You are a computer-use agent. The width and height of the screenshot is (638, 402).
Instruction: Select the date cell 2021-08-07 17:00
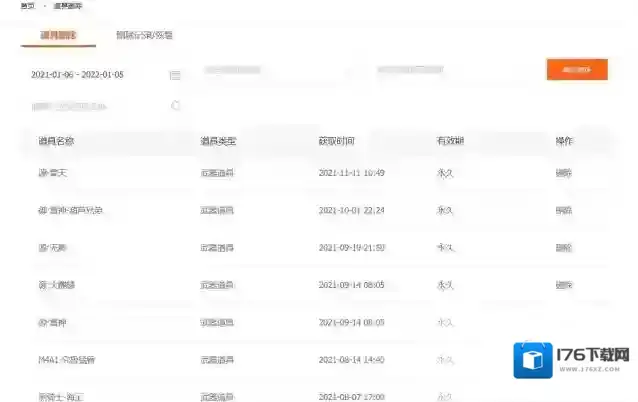coord(352,397)
